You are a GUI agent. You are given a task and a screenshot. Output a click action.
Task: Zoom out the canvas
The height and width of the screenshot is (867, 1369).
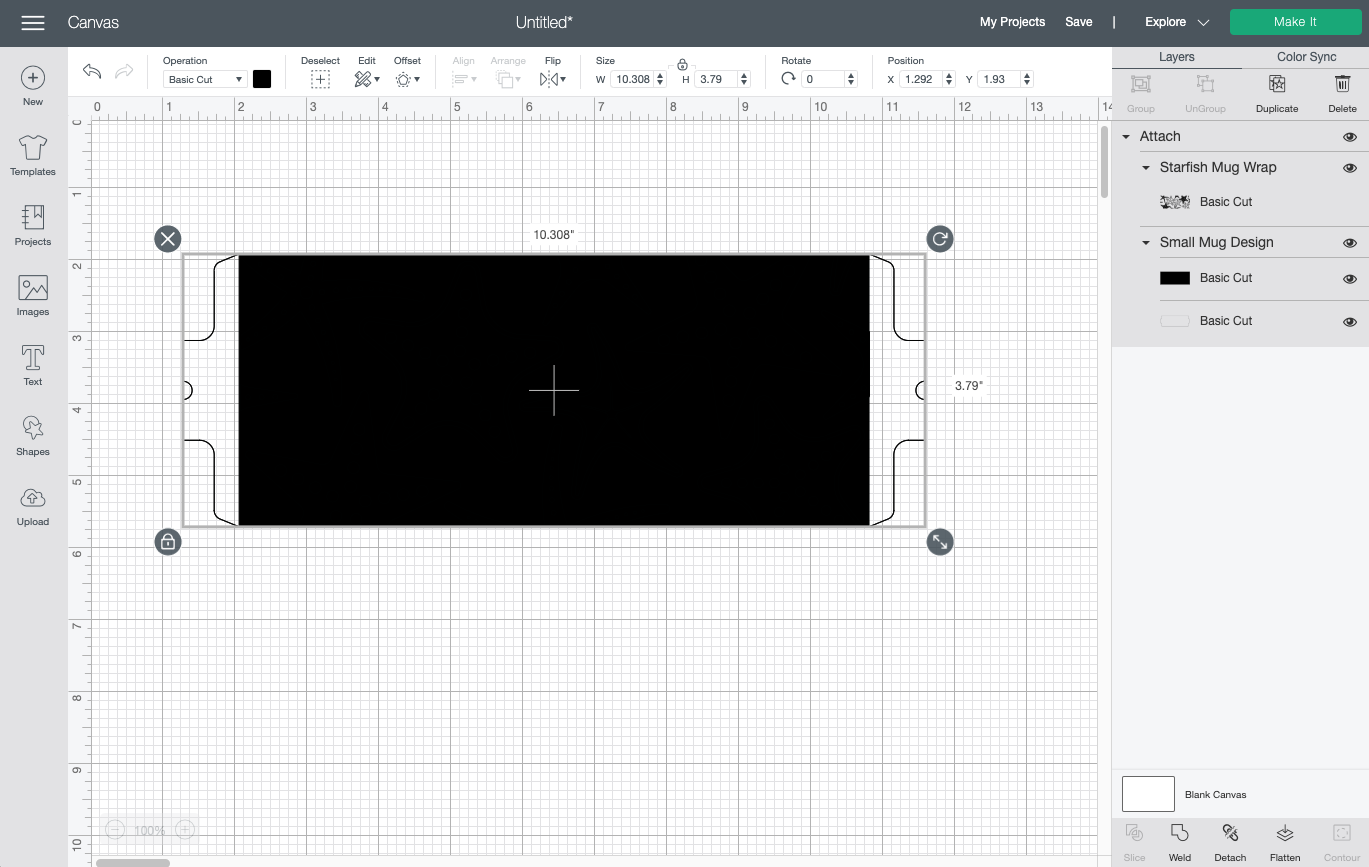pyautogui.click(x=115, y=829)
